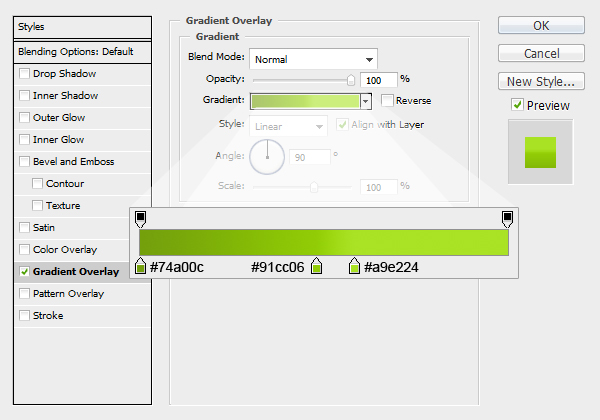This screenshot has height=420, width=600.
Task: Select the Outer Glow style entry
Action: pos(59,117)
